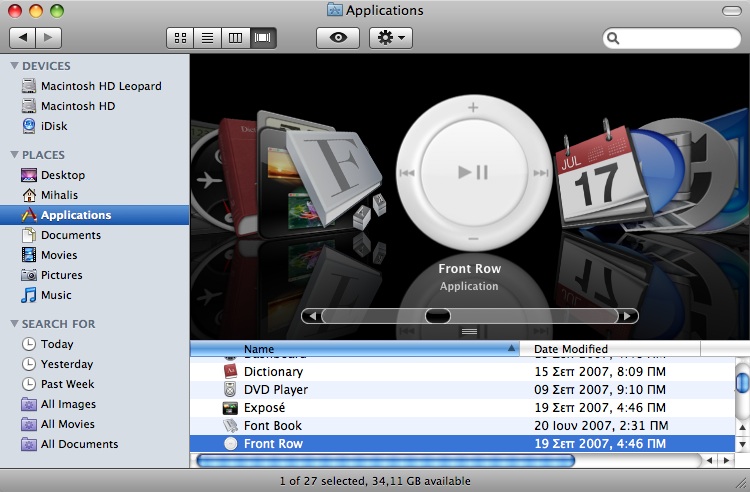The image size is (750, 492).
Task: Click the Cover Flow scrubber knob
Action: point(438,316)
